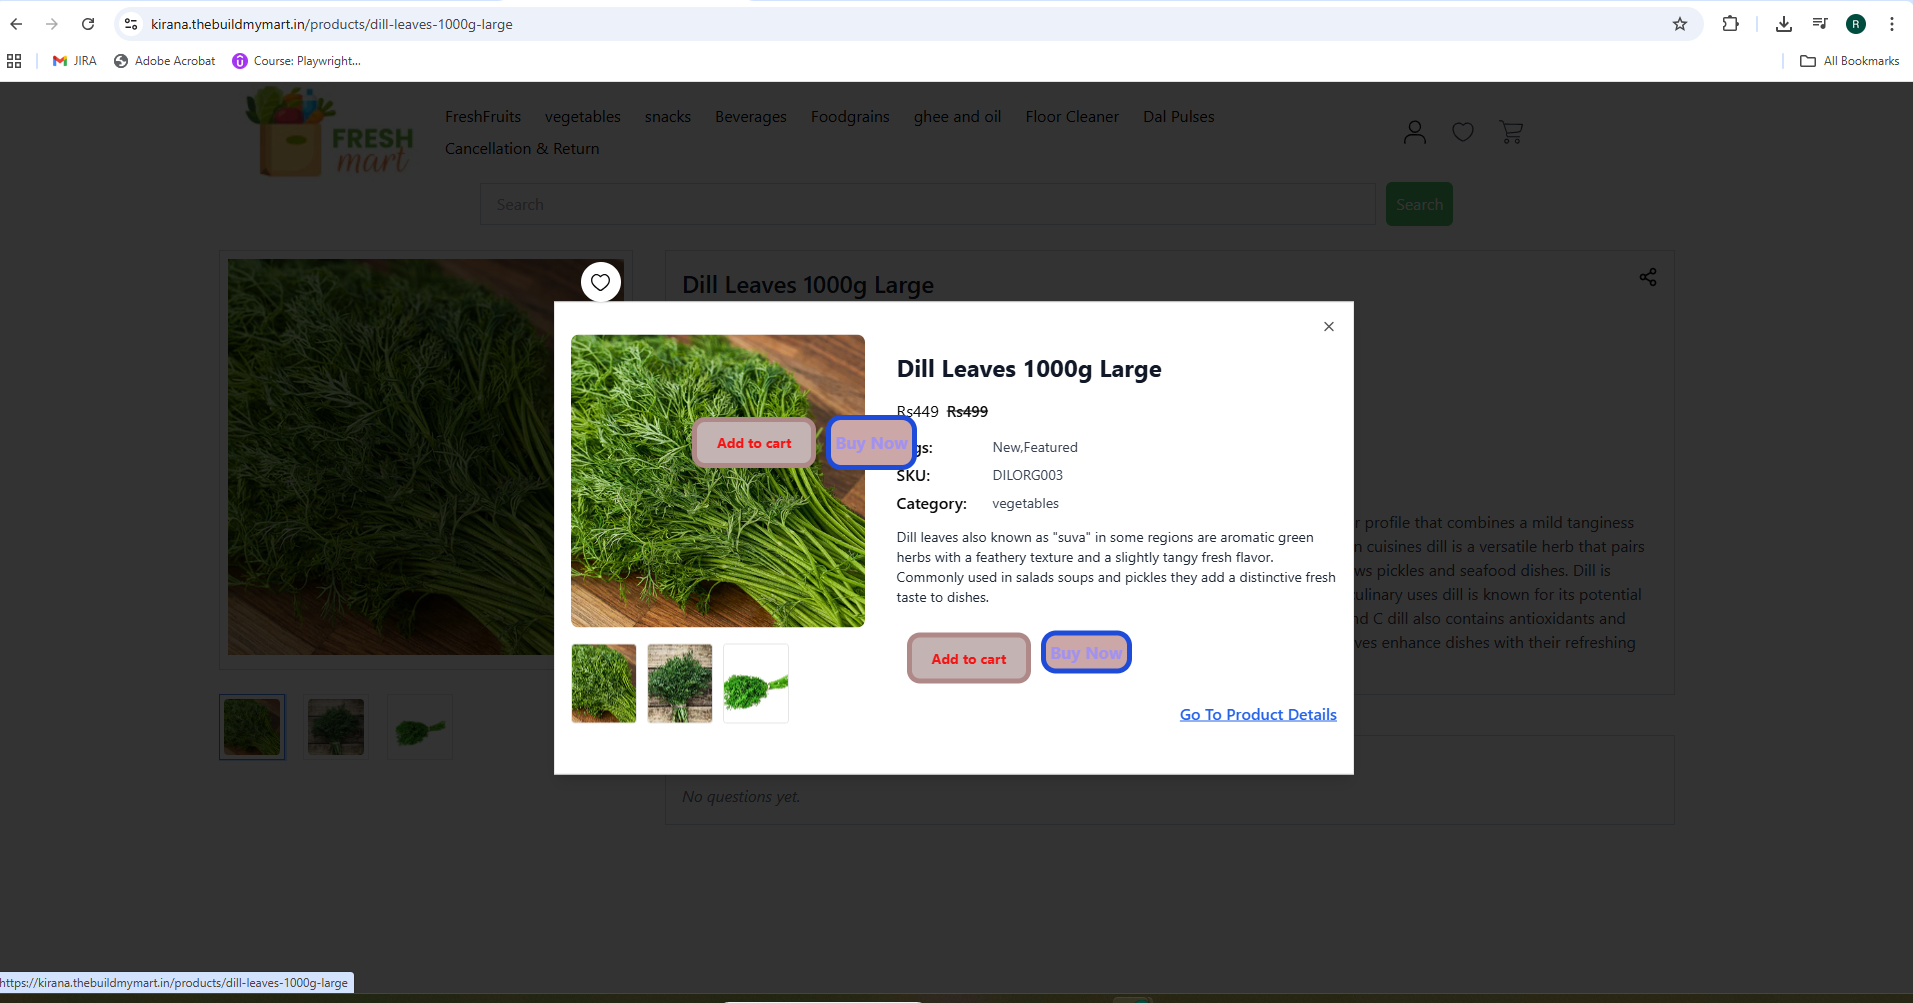Select second dill bunch thumbnail in popup

point(680,683)
